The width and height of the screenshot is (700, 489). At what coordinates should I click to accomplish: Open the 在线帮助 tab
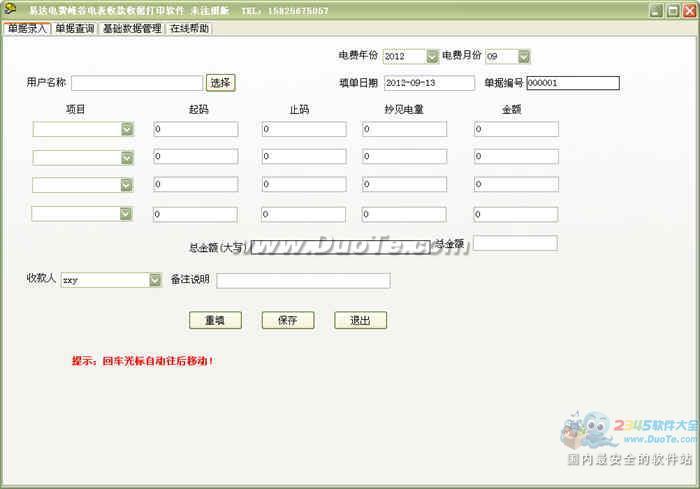pos(189,30)
